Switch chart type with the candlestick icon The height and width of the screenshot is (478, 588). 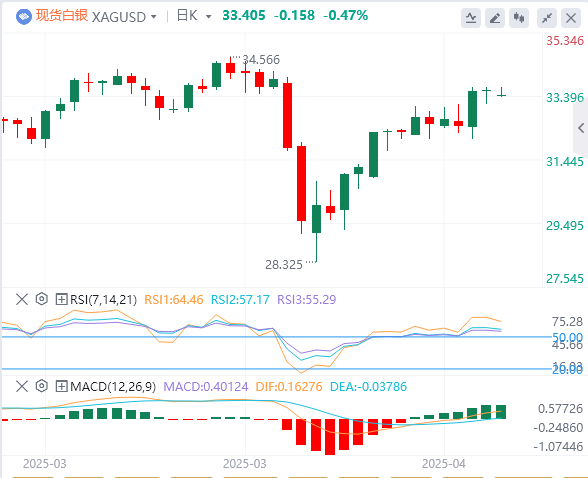tap(519, 18)
